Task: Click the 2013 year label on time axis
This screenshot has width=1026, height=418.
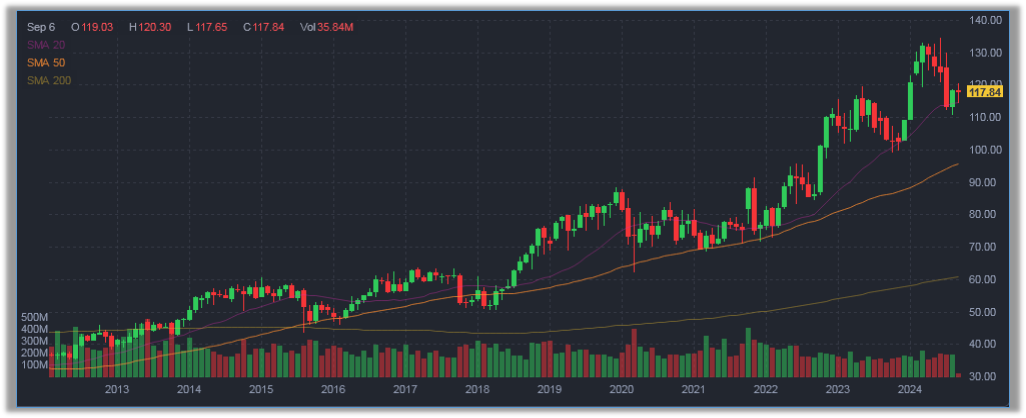Action: click(x=116, y=391)
